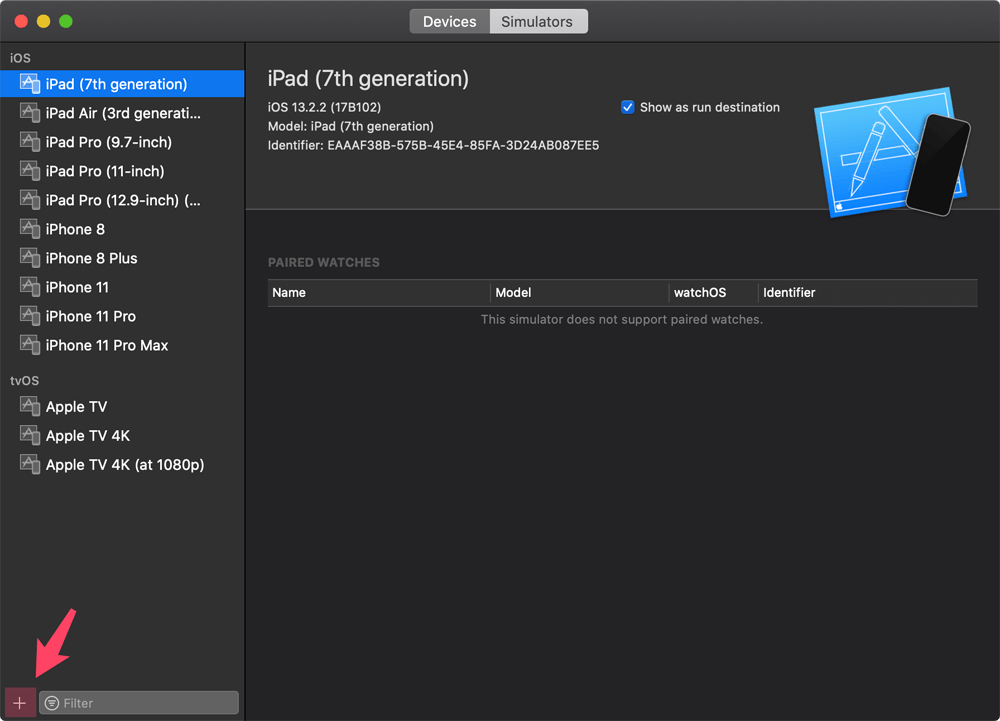Click the Model: iPad (7th generation) line

(x=351, y=126)
